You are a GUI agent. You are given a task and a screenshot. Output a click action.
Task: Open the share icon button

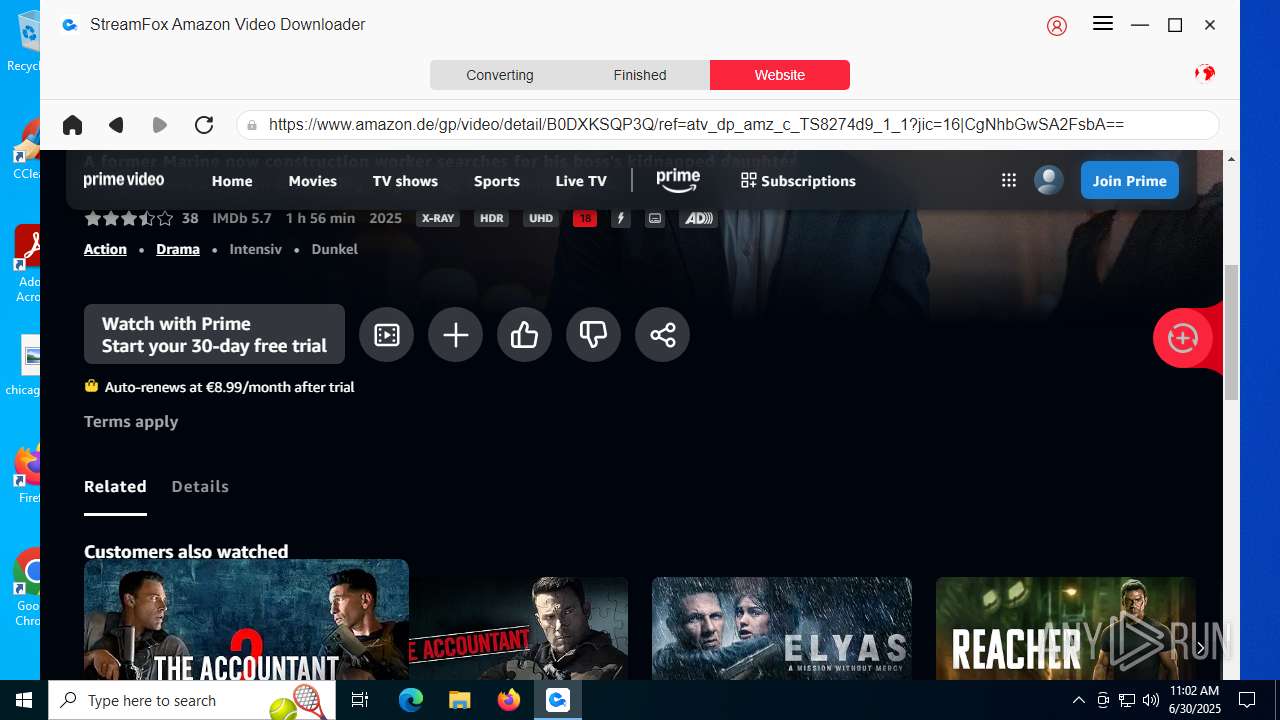pos(662,334)
